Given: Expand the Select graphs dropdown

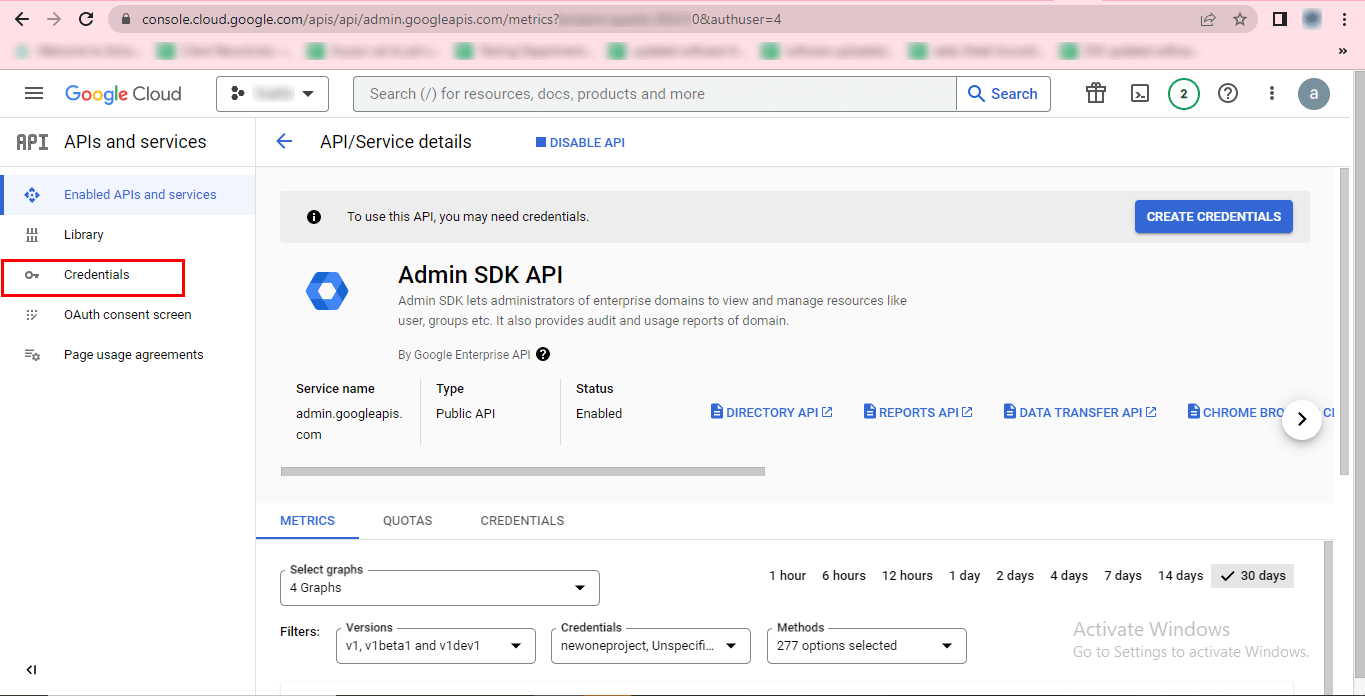Looking at the screenshot, I should [440, 588].
